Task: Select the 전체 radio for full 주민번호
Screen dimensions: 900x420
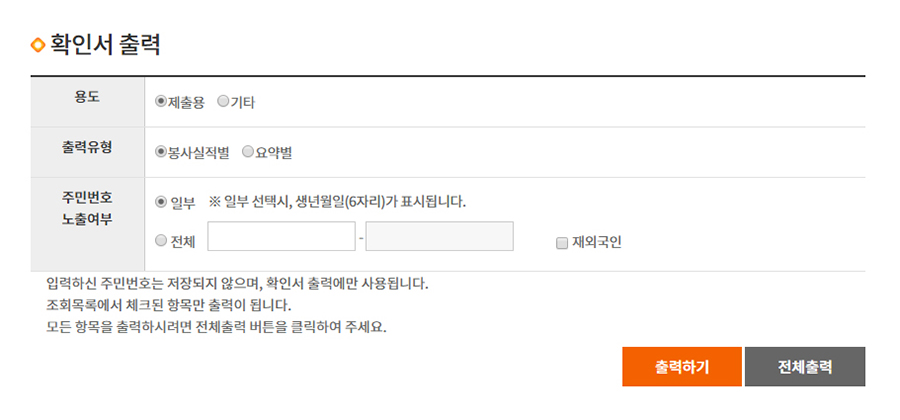Action: click(161, 241)
